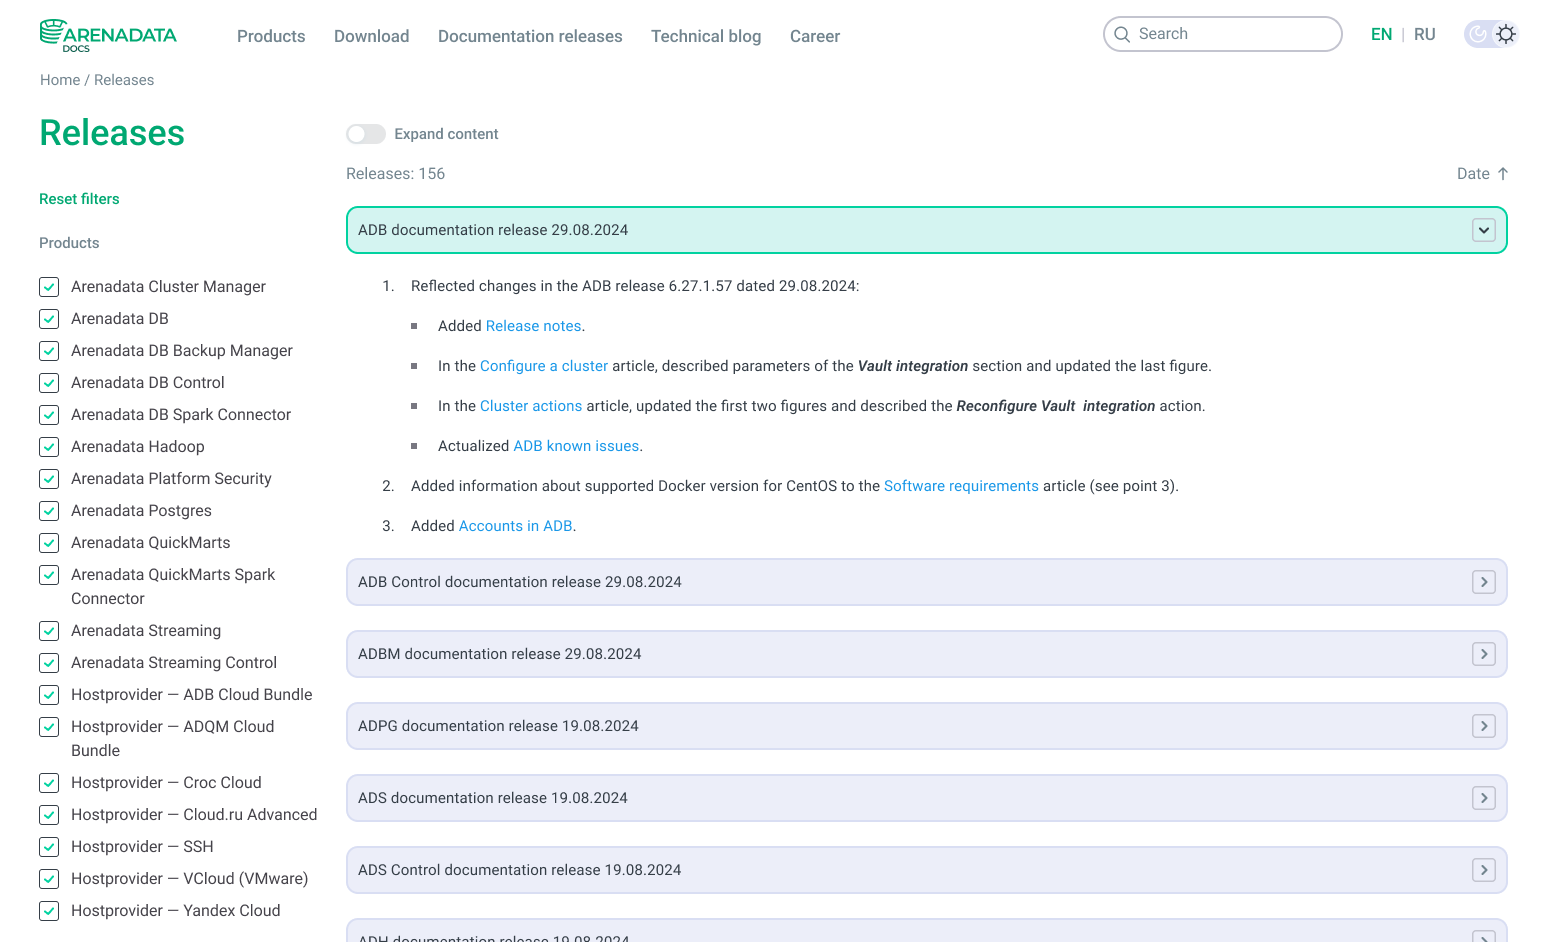Image resolution: width=1560 pixels, height=942 pixels.
Task: Uncheck Arenadata Hadoop checkbox
Action: [x=49, y=447]
